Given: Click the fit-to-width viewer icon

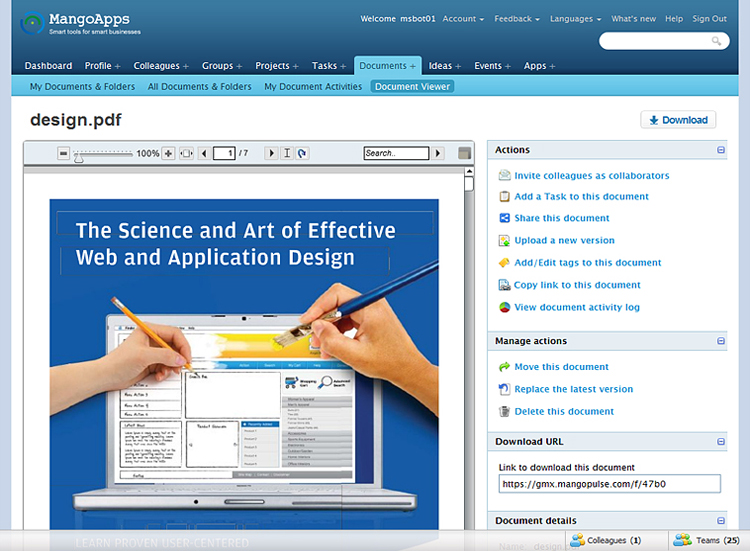Looking at the screenshot, I should tap(187, 153).
